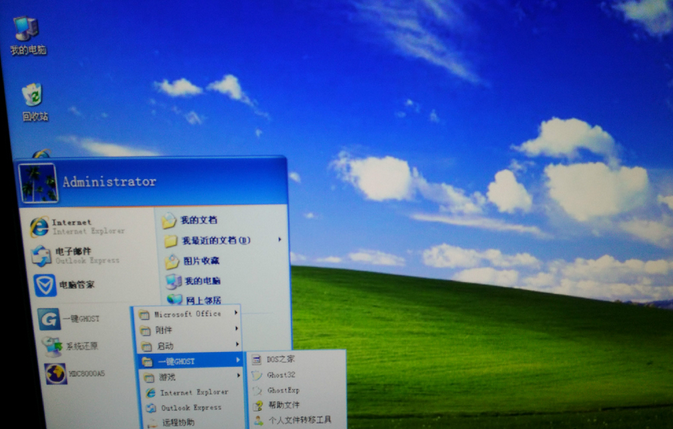
Task: Expand arrow next to 启动
Action: [x=237, y=344]
